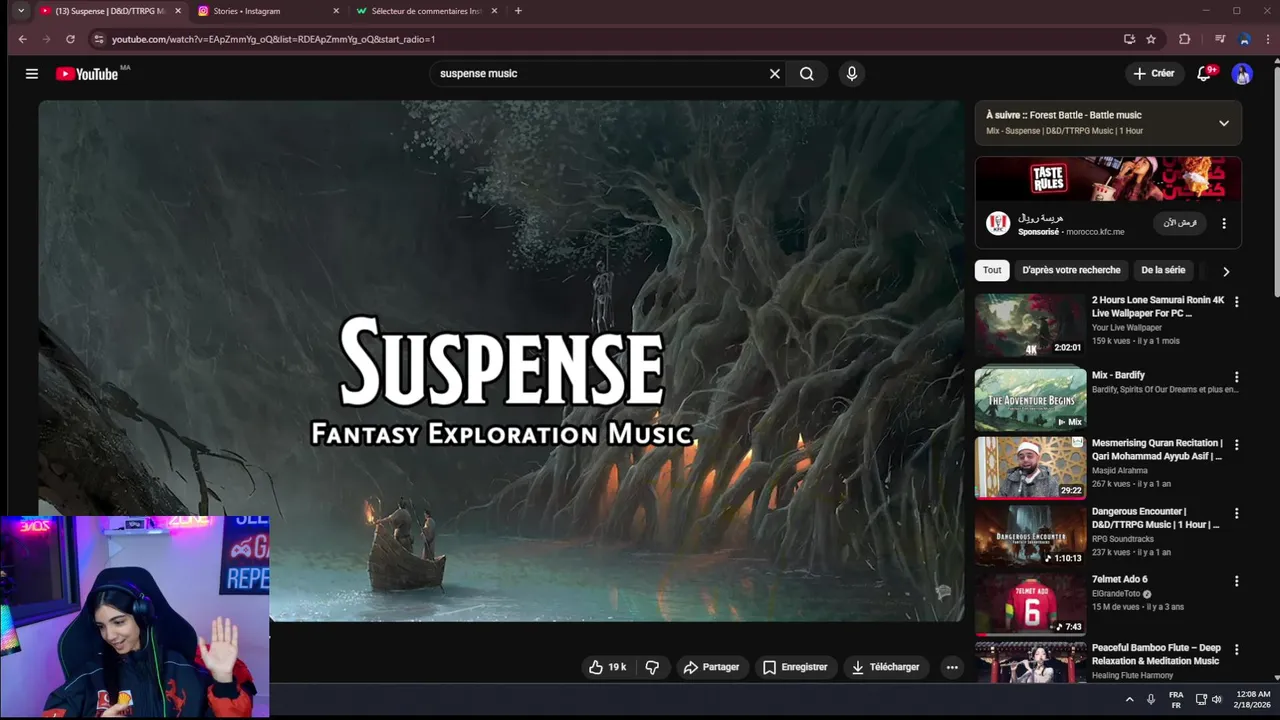Open options for Dangerous Encounter video
This screenshot has height=720, width=1280.
click(x=1236, y=513)
